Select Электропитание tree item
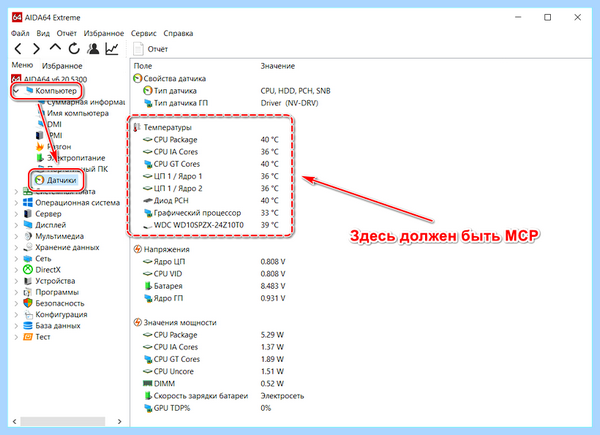Screen dimensions: 600x435 click(x=76, y=158)
